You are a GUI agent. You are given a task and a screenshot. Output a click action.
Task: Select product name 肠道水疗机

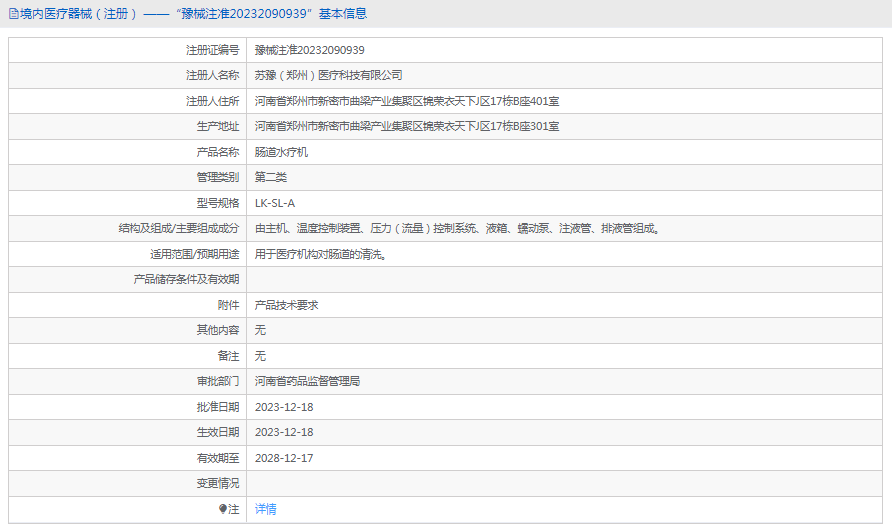pyautogui.click(x=282, y=152)
